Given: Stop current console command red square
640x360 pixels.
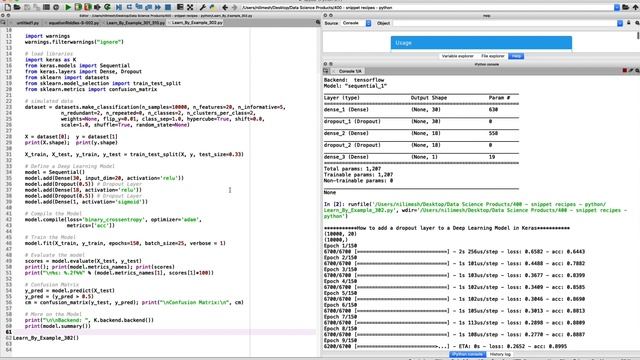Looking at the screenshot, I should 624,71.
